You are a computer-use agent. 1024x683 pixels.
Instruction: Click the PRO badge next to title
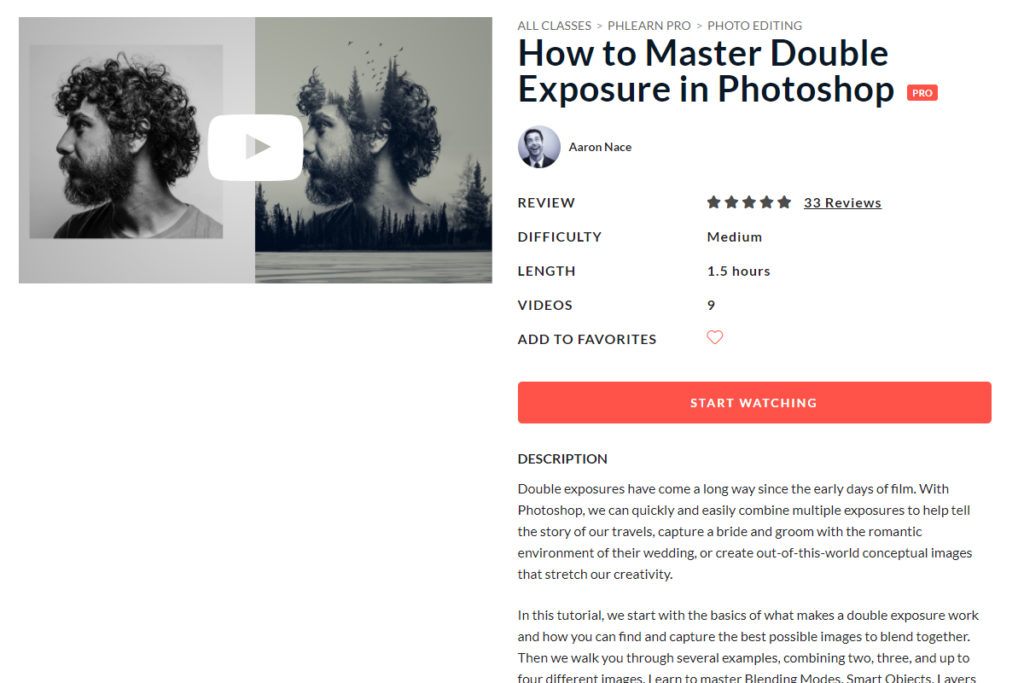pyautogui.click(x=922, y=93)
